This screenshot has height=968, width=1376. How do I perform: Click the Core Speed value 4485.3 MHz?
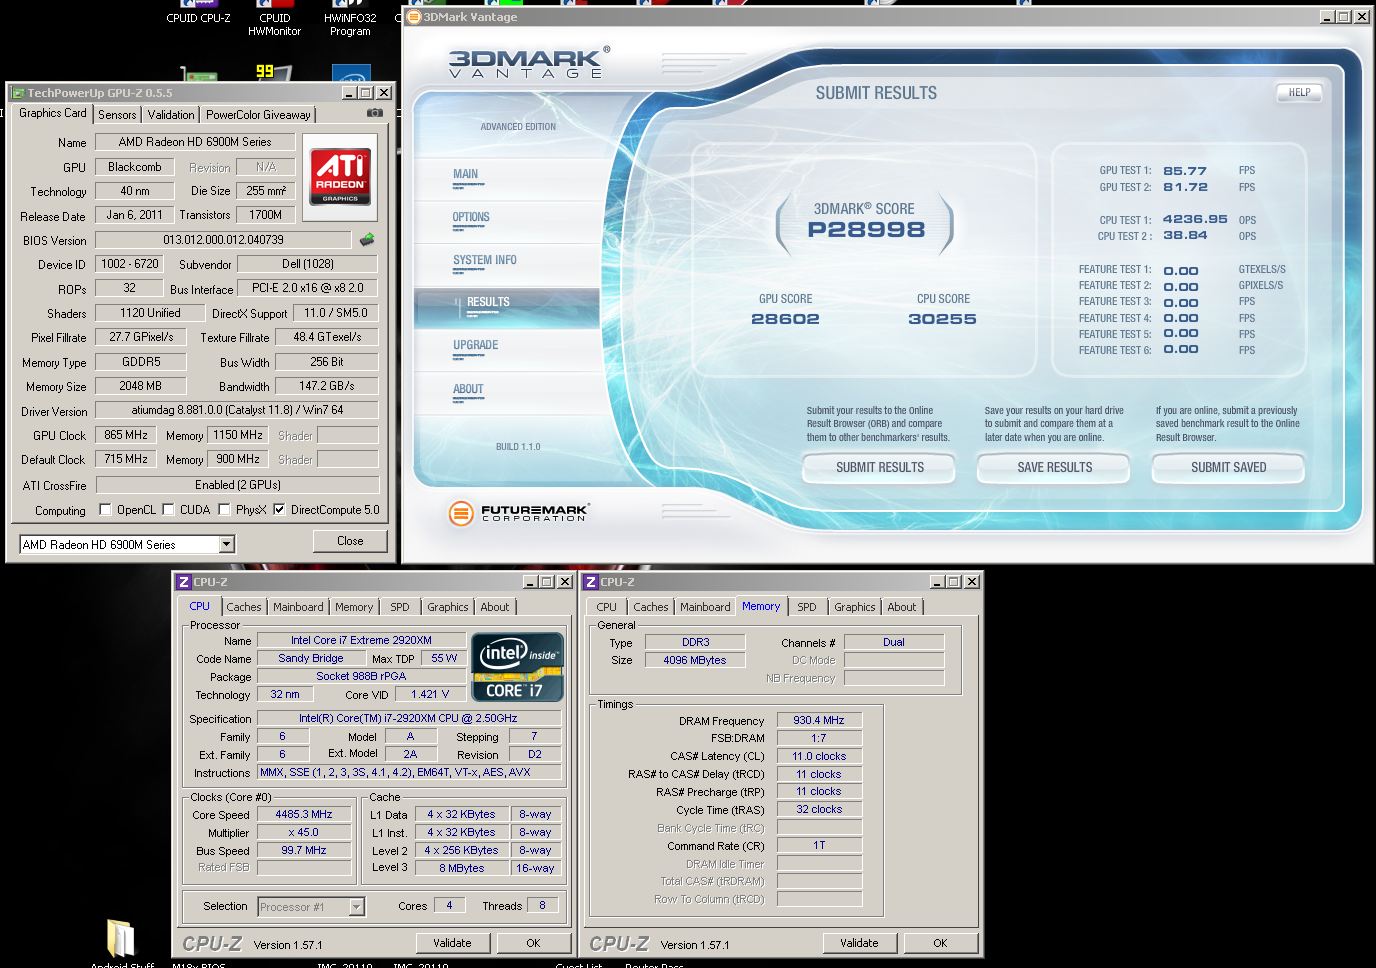click(304, 815)
